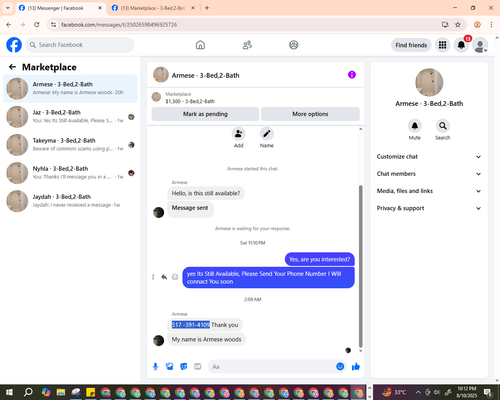Viewport: 500px width, 400px height.
Task: Choose a sticker icon
Action: [184, 367]
